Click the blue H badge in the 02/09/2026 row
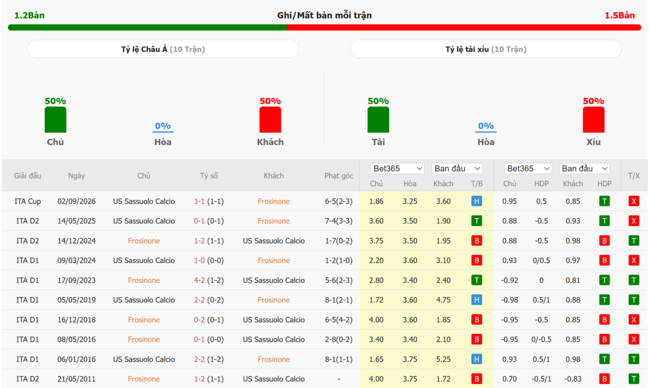 (x=476, y=201)
